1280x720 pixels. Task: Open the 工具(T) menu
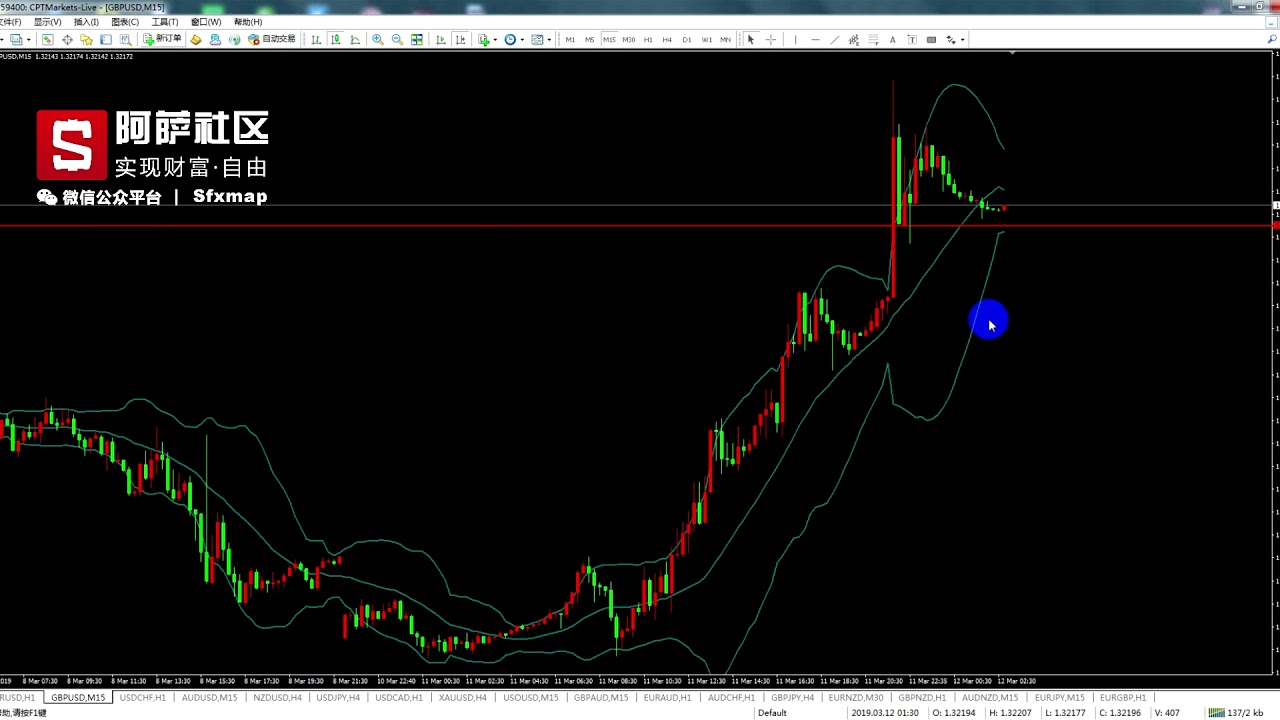165,22
